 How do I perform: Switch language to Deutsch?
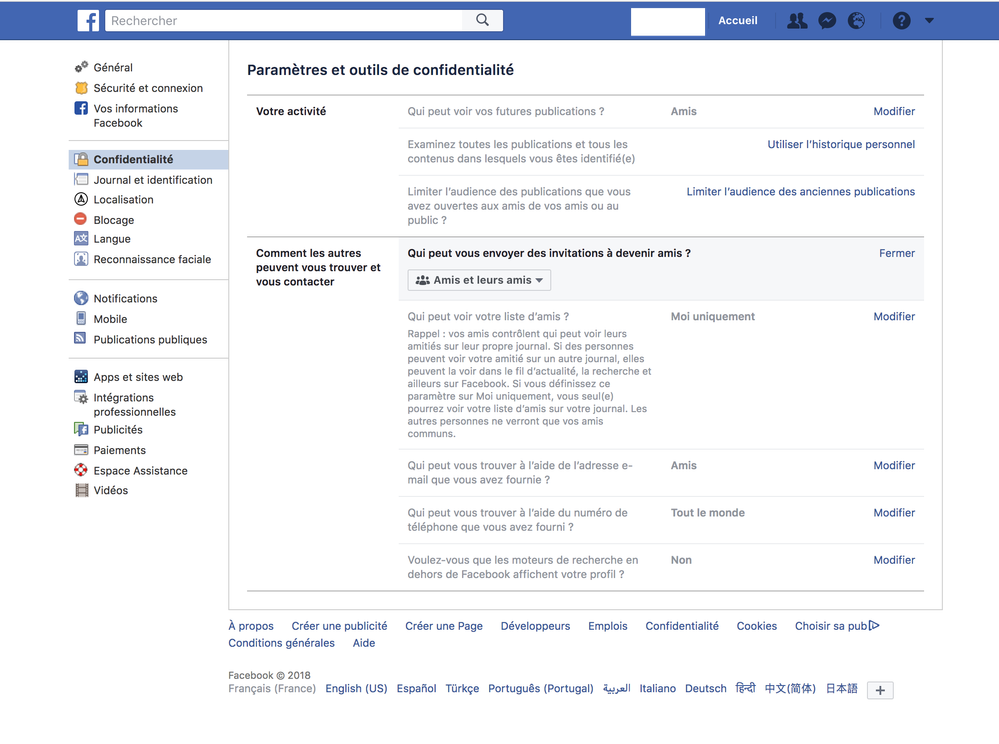[705, 688]
